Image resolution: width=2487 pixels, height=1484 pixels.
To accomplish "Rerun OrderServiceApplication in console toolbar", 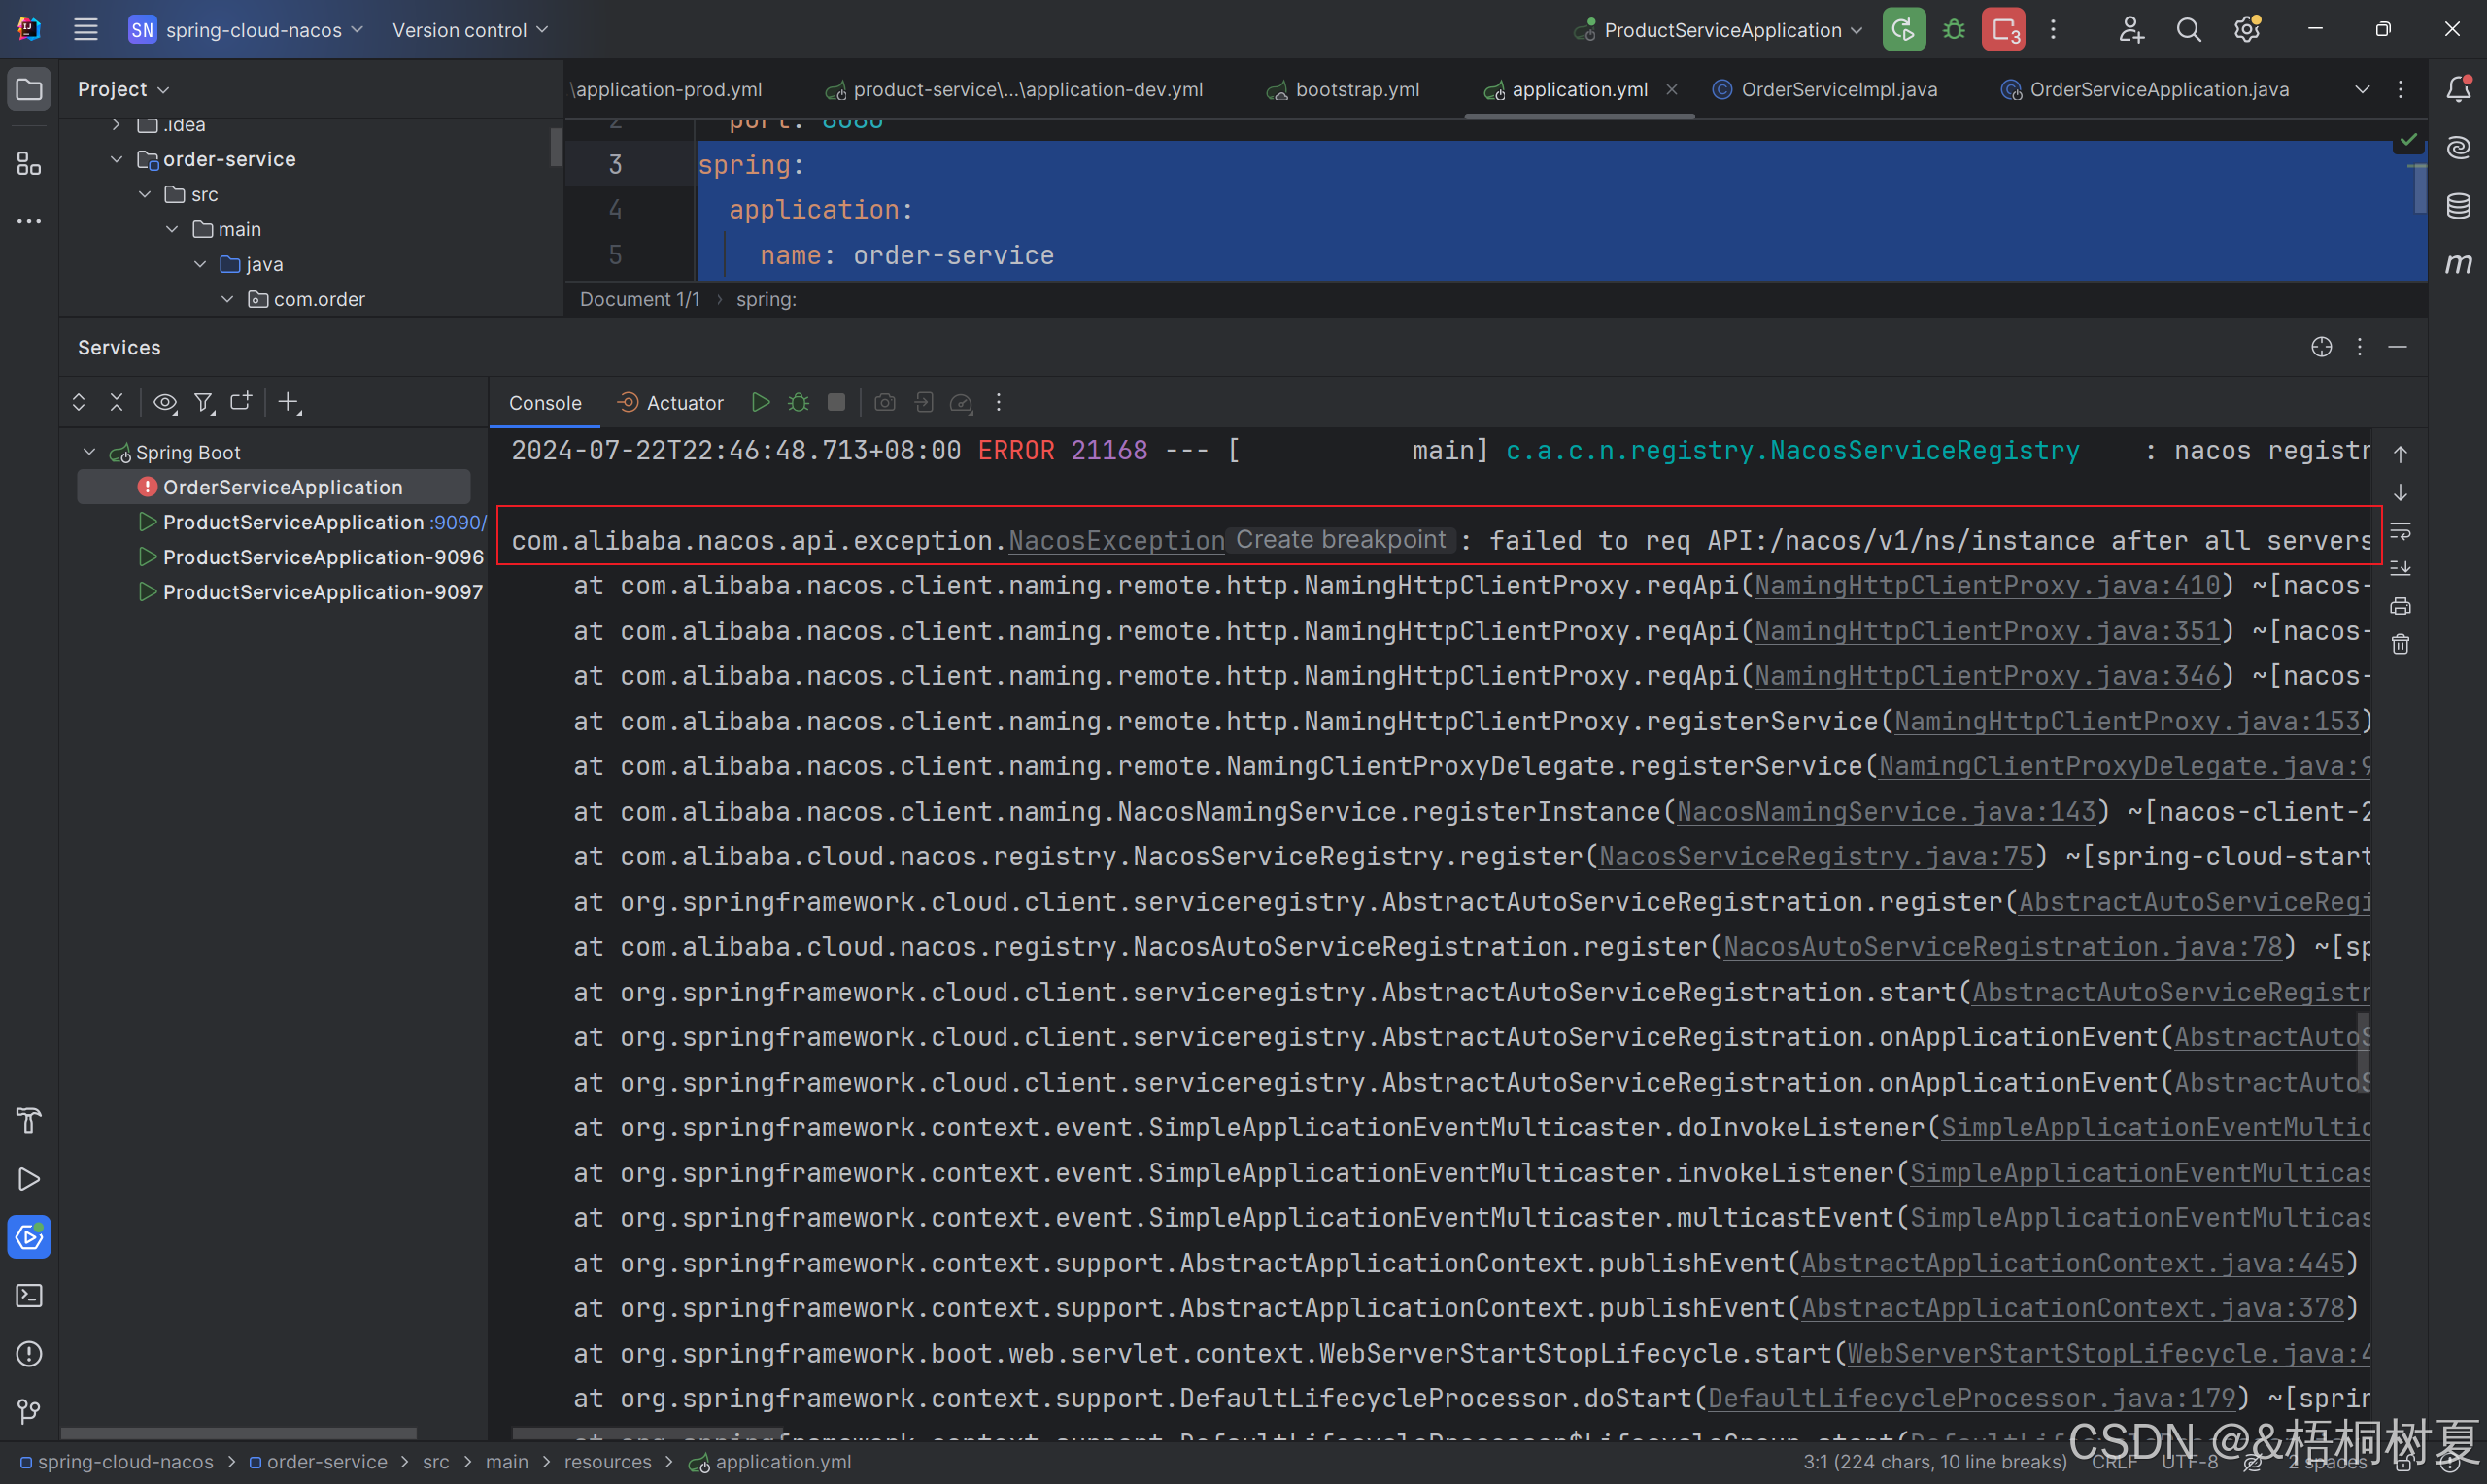I will click(x=761, y=402).
